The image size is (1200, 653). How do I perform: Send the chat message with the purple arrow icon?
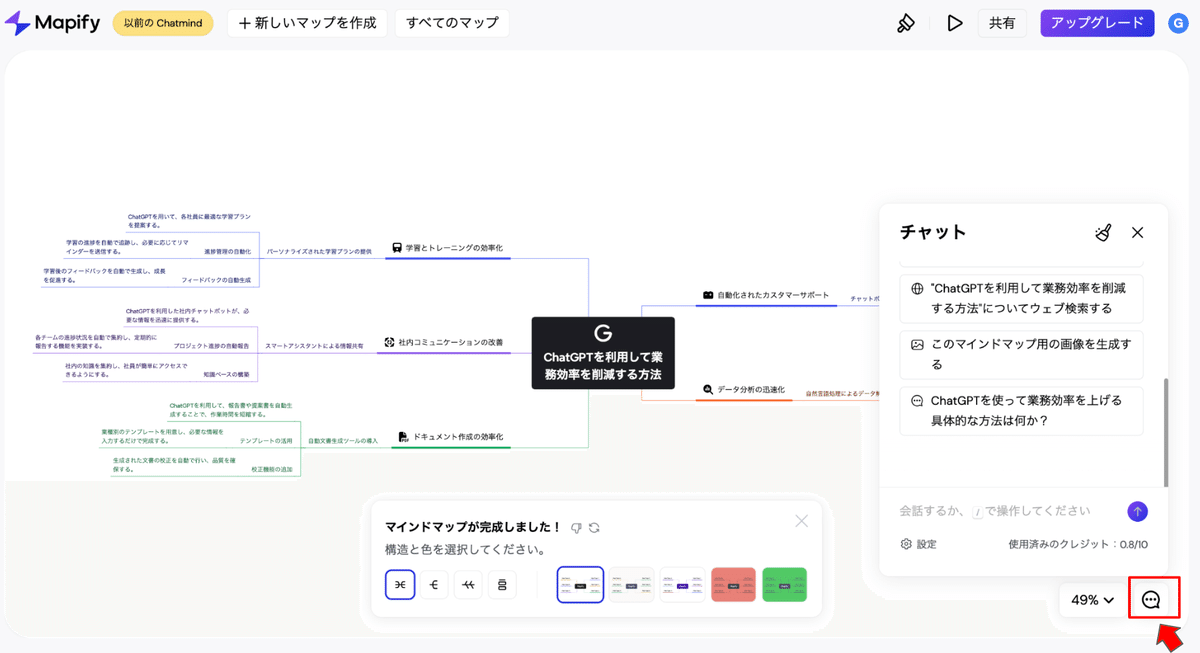click(x=1137, y=511)
